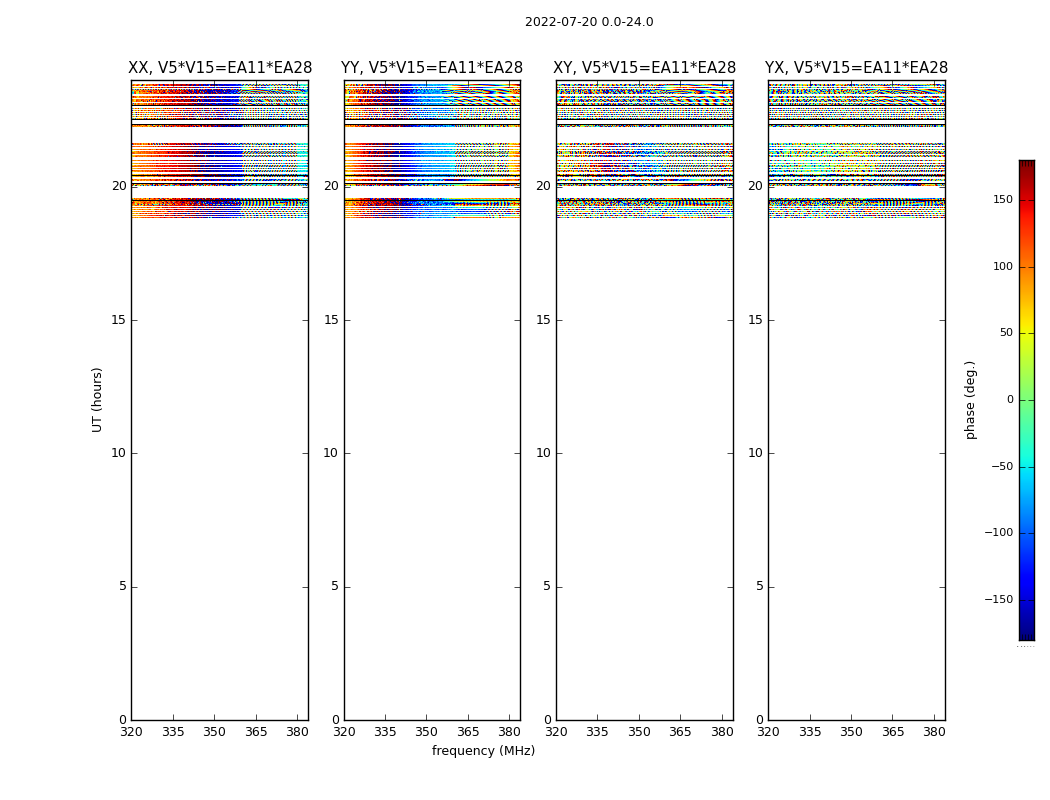Select the YY panel title
Image resolution: width=1050 pixels, height=800 pixels.
[432, 68]
